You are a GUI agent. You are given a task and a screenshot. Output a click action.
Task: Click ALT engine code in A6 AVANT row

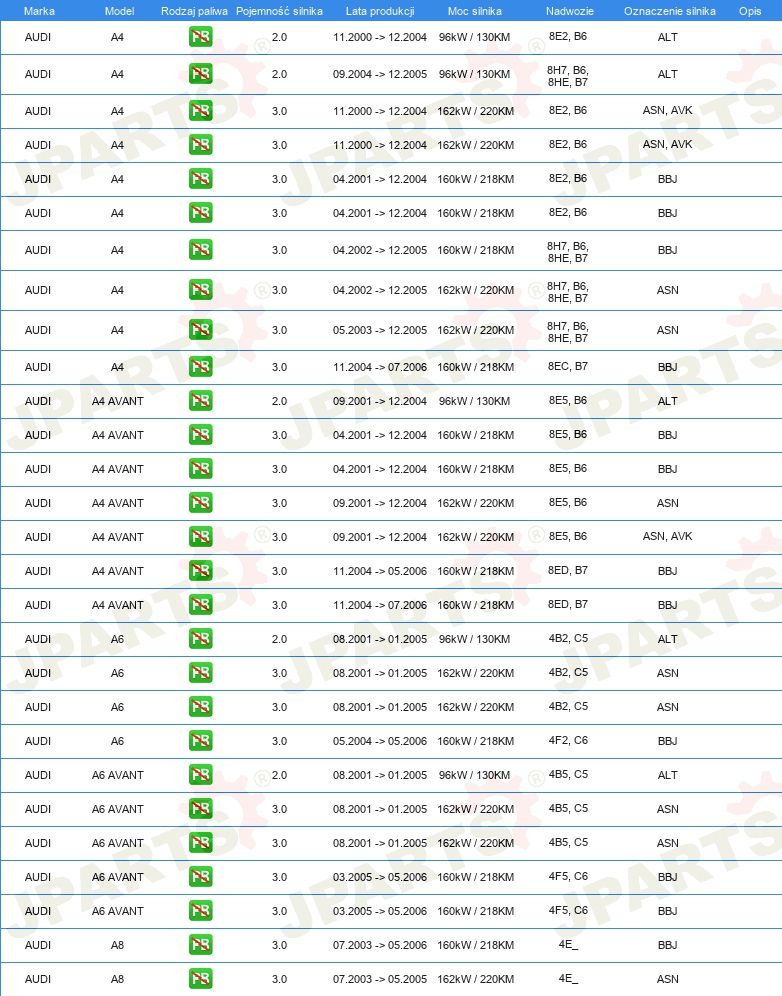(x=668, y=775)
